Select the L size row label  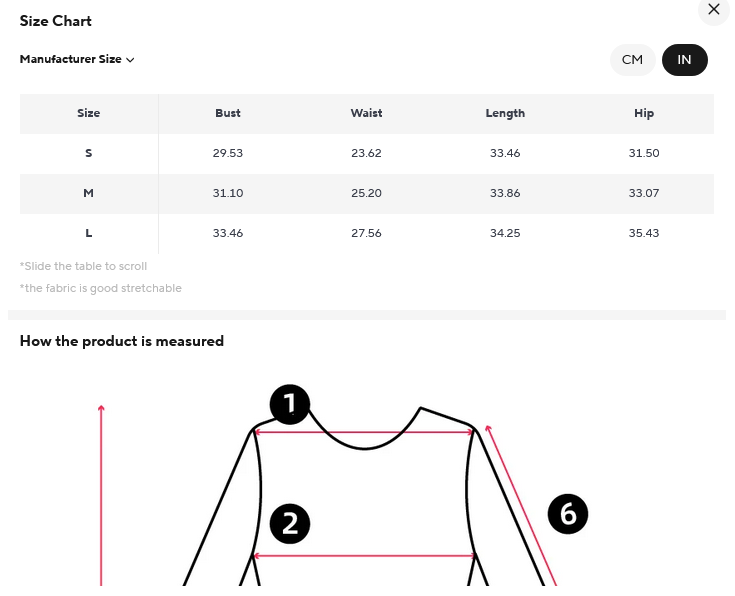coord(89,233)
